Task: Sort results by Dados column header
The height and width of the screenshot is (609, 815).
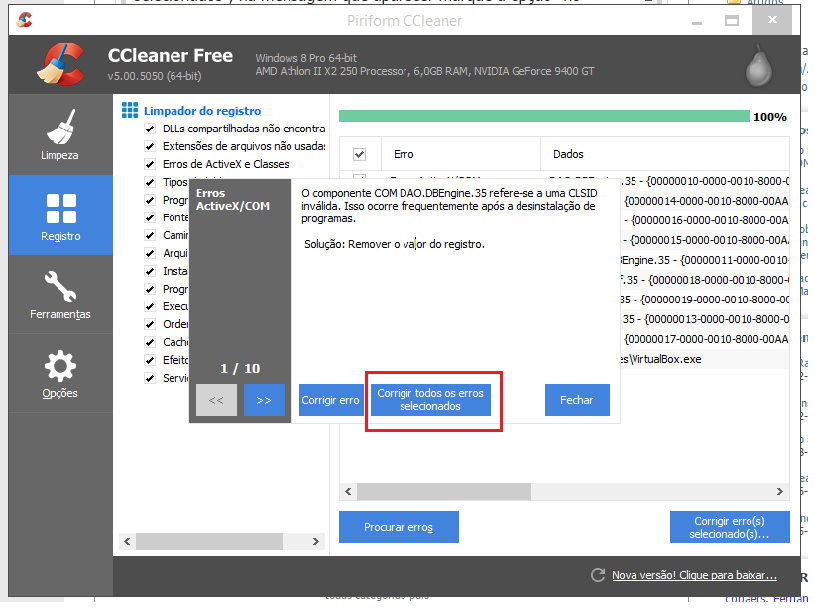Action: (665, 154)
